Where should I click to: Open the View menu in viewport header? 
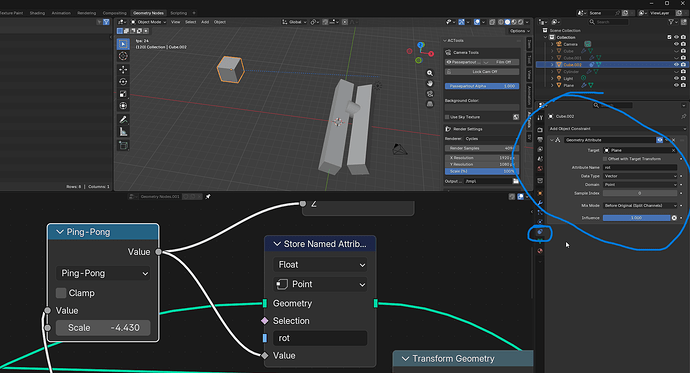click(176, 22)
